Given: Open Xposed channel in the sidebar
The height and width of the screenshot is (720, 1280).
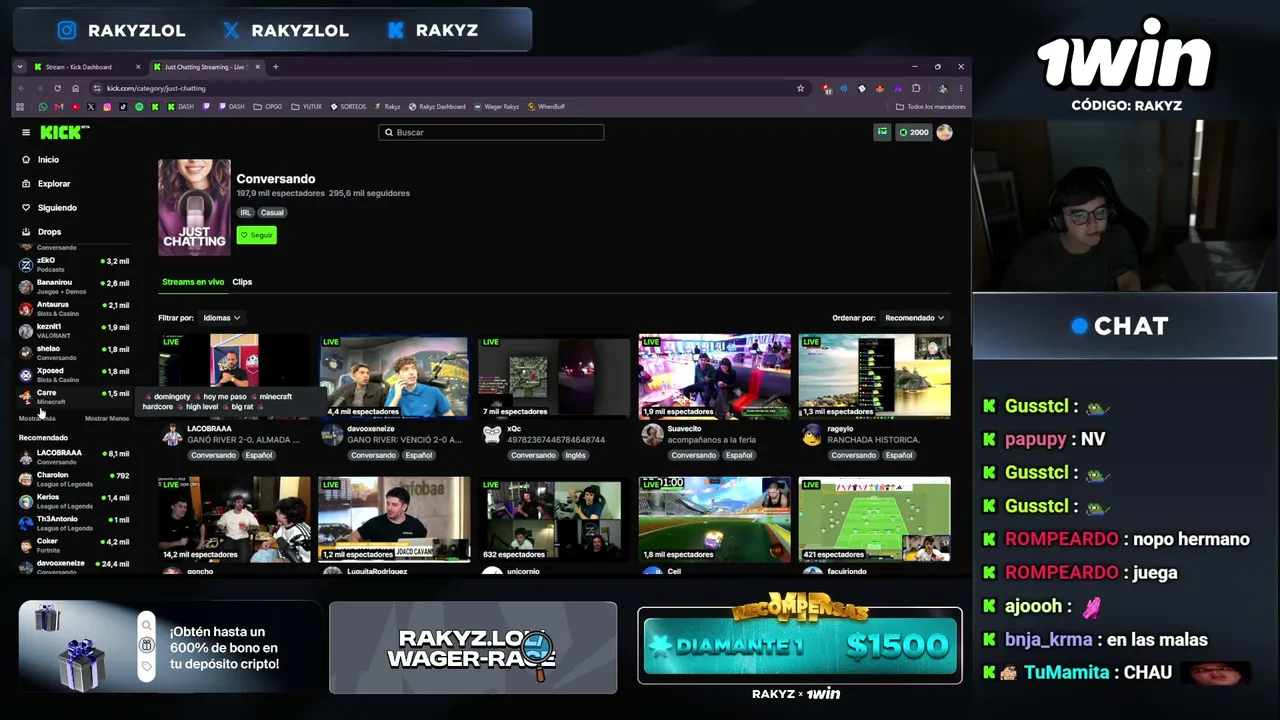Looking at the screenshot, I should 75,375.
